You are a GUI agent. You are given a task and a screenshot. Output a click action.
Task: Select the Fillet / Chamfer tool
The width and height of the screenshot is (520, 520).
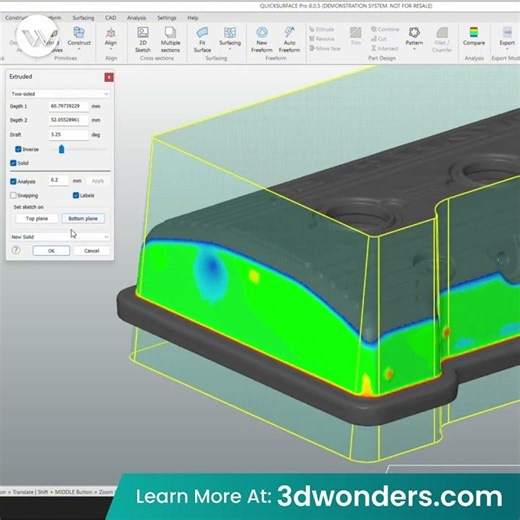(442, 39)
